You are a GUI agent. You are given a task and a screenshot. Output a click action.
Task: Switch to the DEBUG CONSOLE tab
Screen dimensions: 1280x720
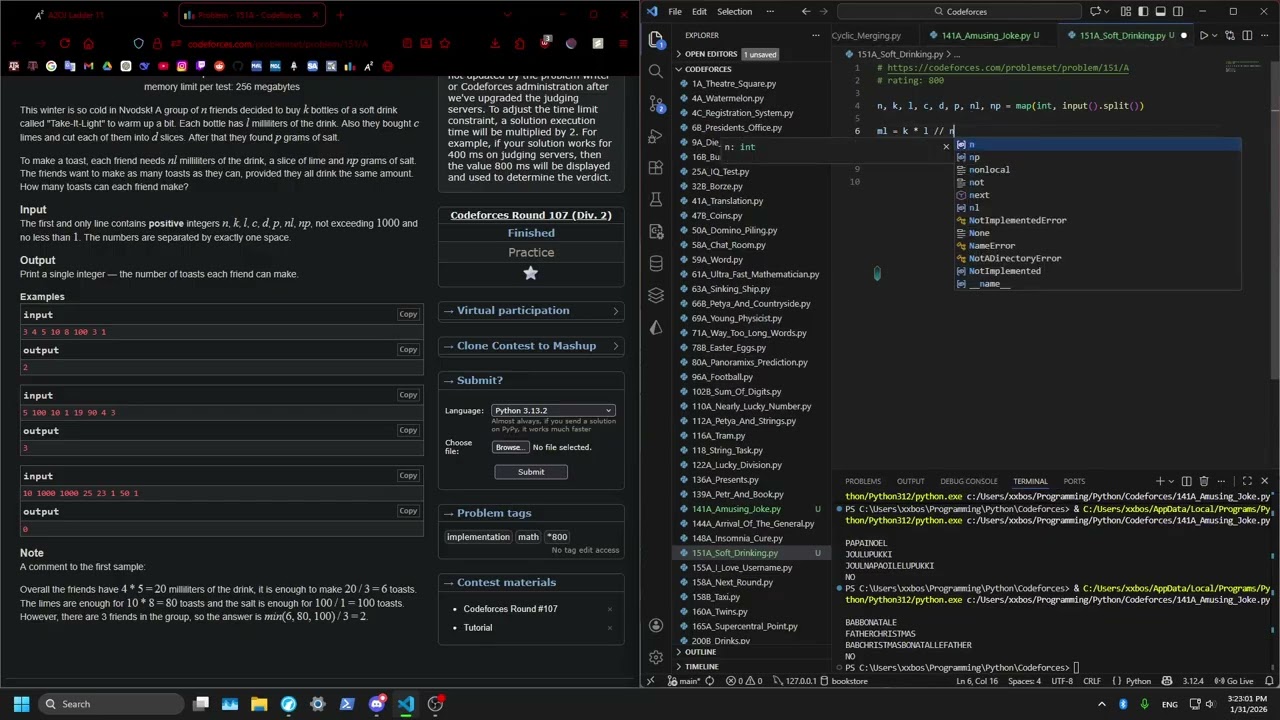click(x=968, y=481)
